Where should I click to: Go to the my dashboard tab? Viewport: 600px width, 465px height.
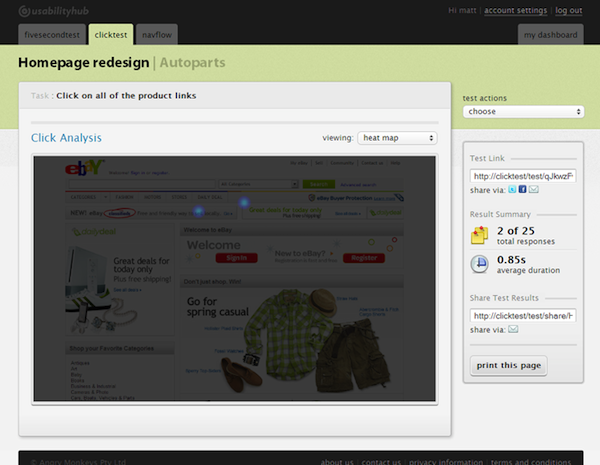click(551, 35)
